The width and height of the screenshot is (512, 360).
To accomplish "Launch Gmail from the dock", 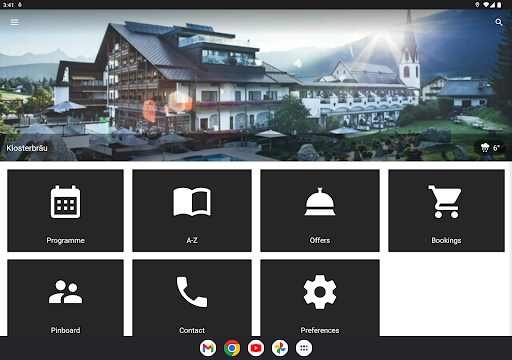I will [208, 348].
